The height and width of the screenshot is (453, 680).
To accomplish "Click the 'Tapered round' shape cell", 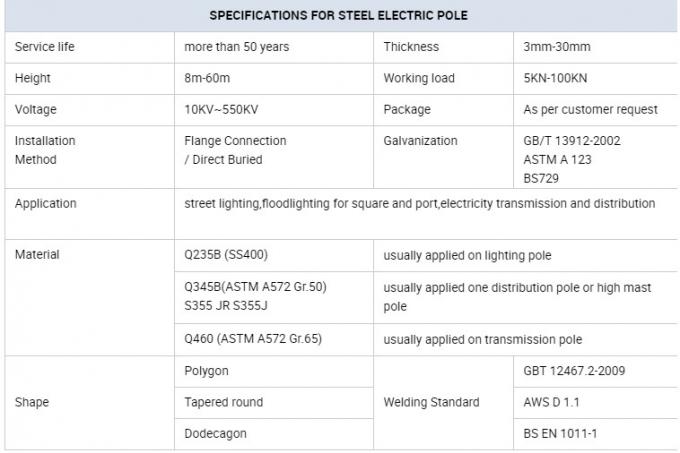I will pos(224,402).
